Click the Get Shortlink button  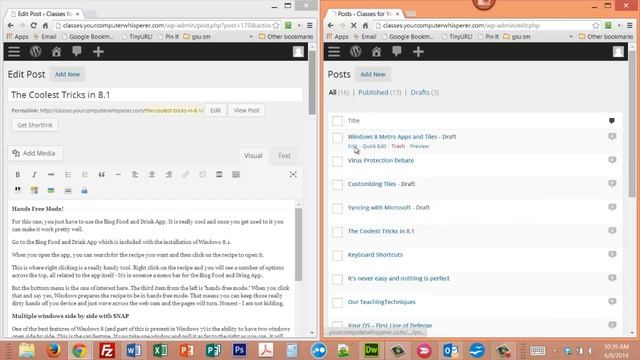point(35,125)
